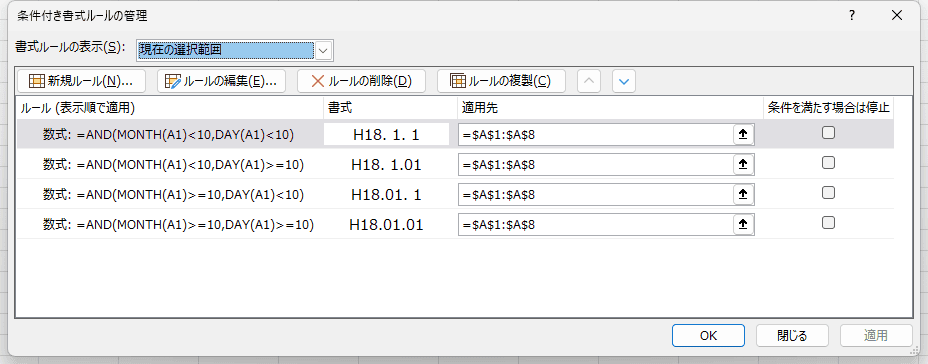Duplicate the rule via ルールの複製
Viewport: 928px width, 364px height.
point(501,81)
